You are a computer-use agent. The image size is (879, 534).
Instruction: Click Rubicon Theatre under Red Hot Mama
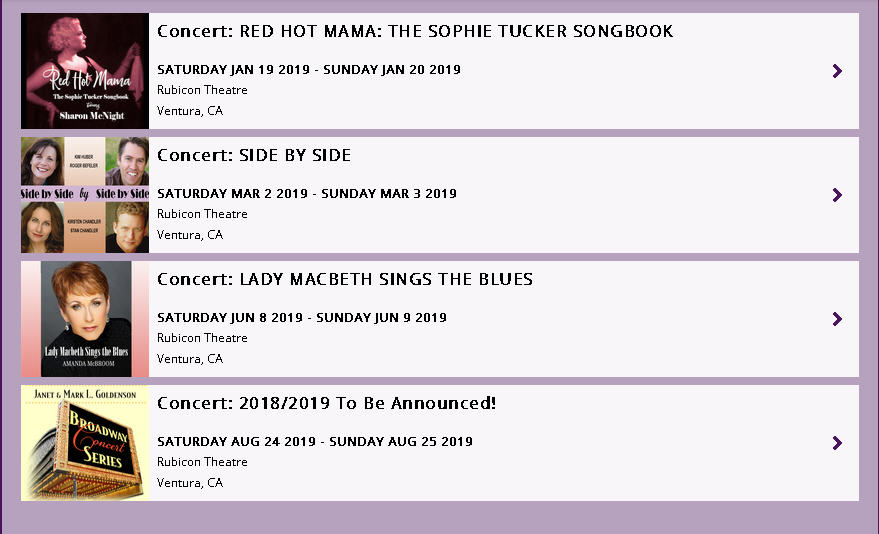[x=202, y=90]
